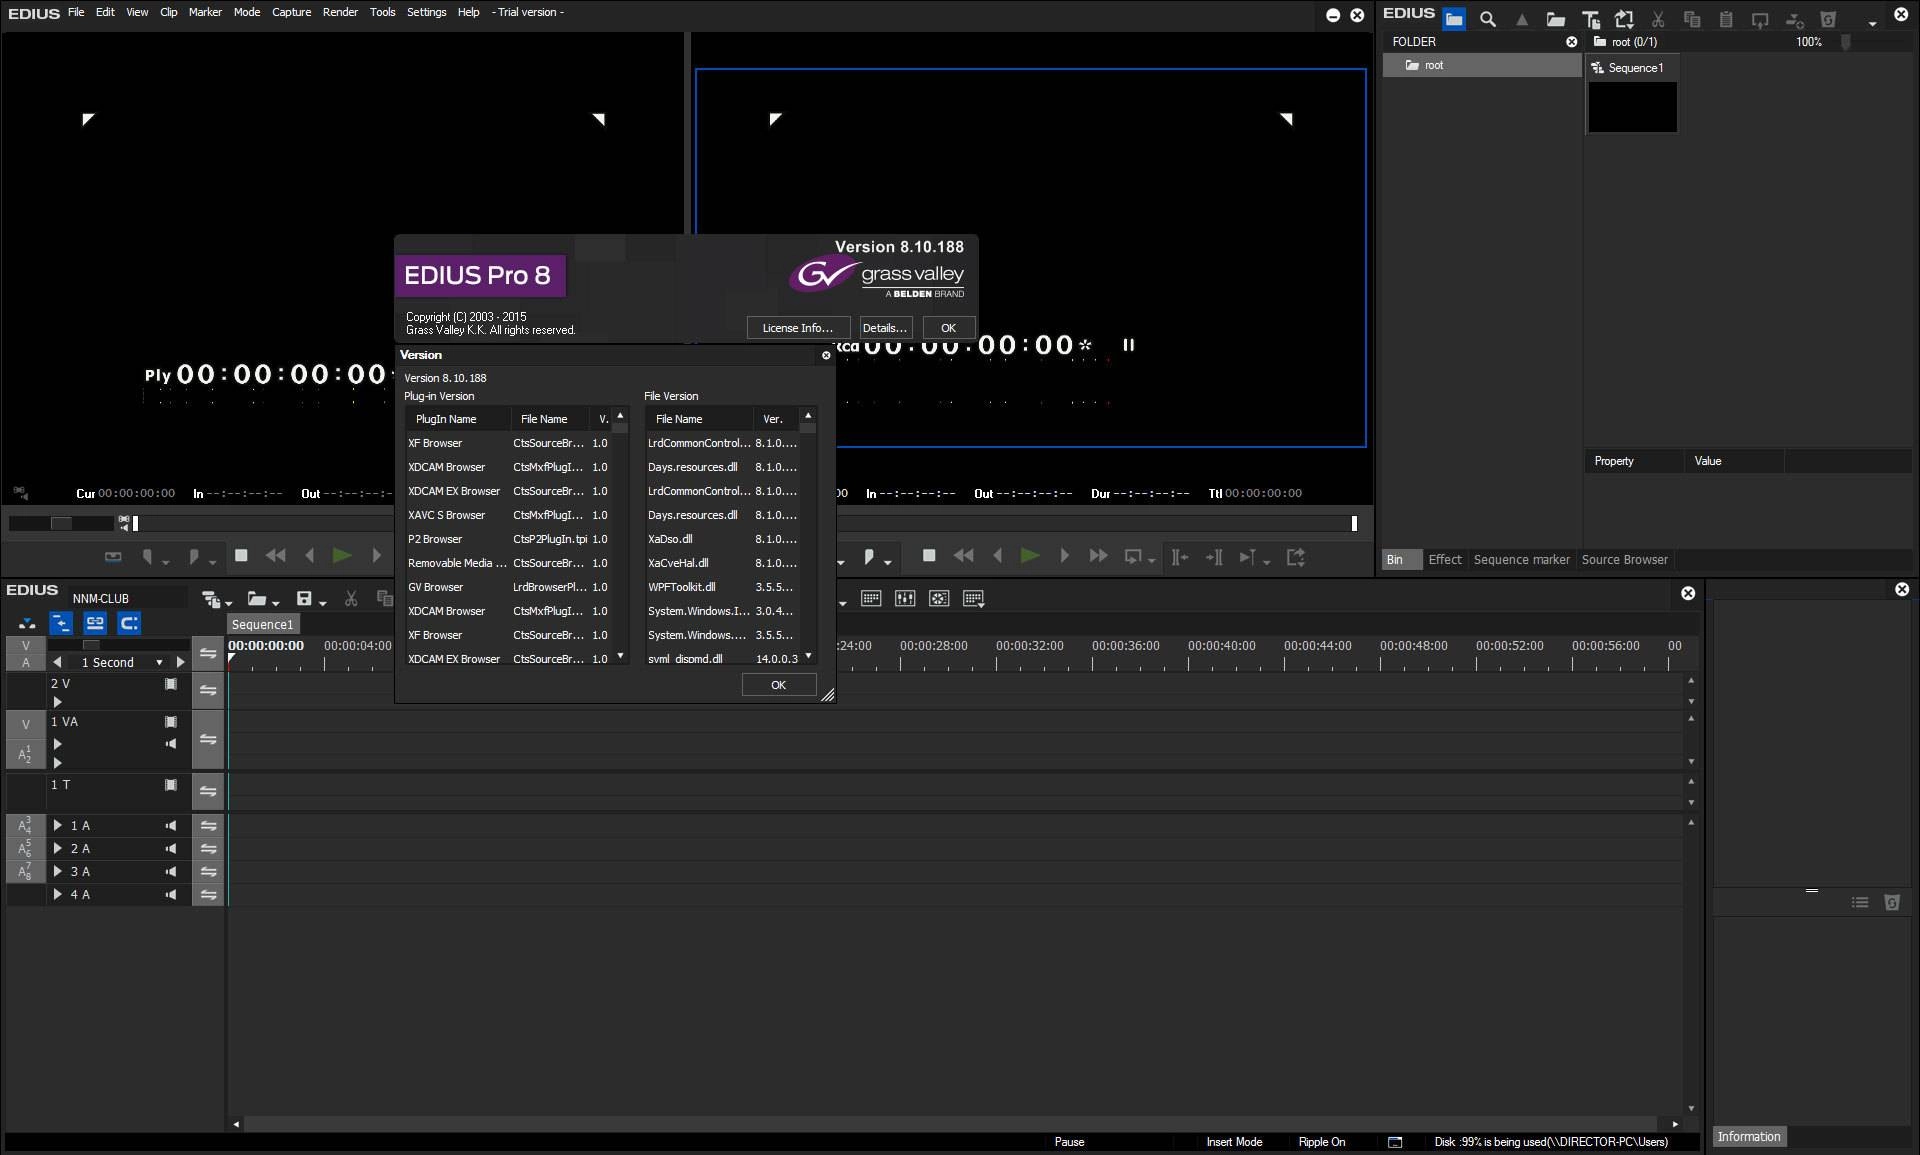Click the Toggle Bin Window display icon
Viewport: 1920px width, 1155px height.
871,598
